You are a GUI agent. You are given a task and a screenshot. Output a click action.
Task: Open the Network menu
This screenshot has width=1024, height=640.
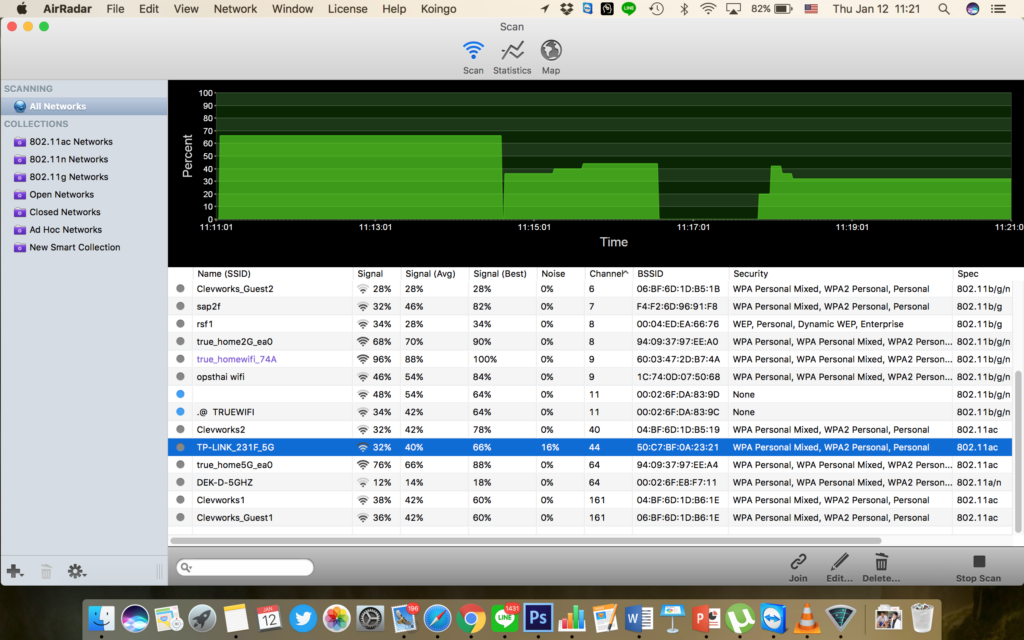point(235,9)
